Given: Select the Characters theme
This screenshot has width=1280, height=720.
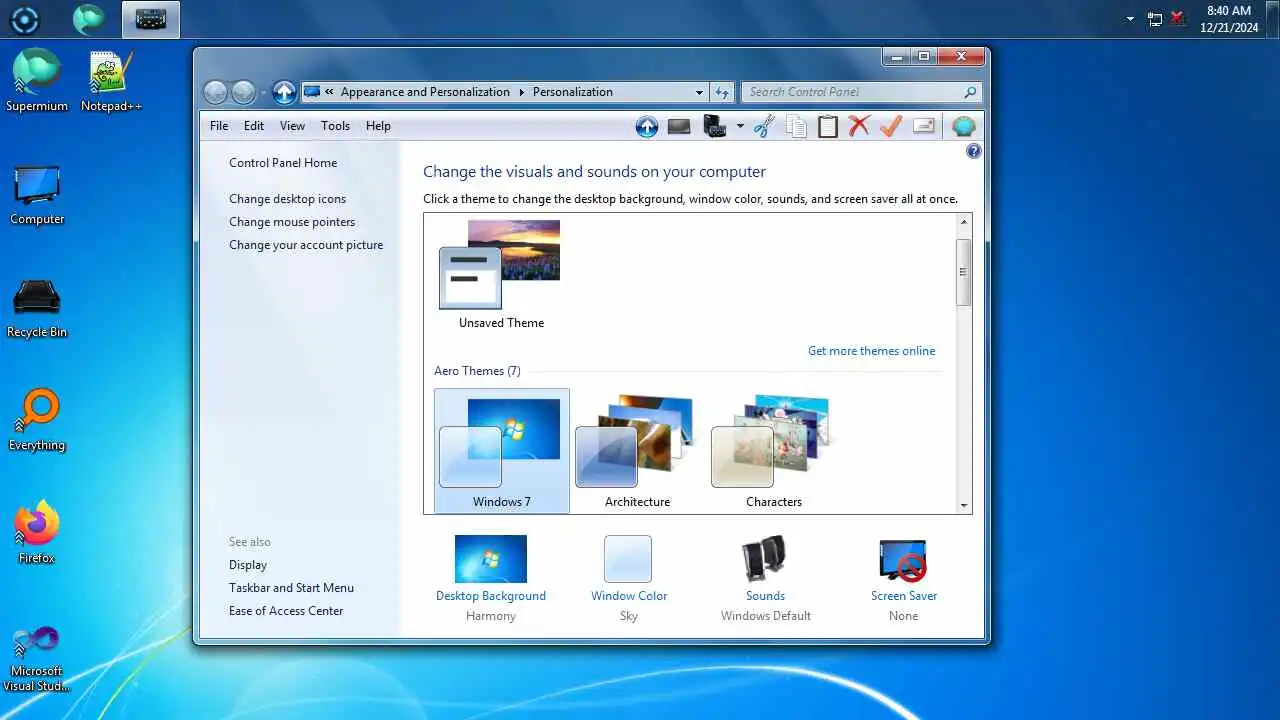Looking at the screenshot, I should click(773, 451).
